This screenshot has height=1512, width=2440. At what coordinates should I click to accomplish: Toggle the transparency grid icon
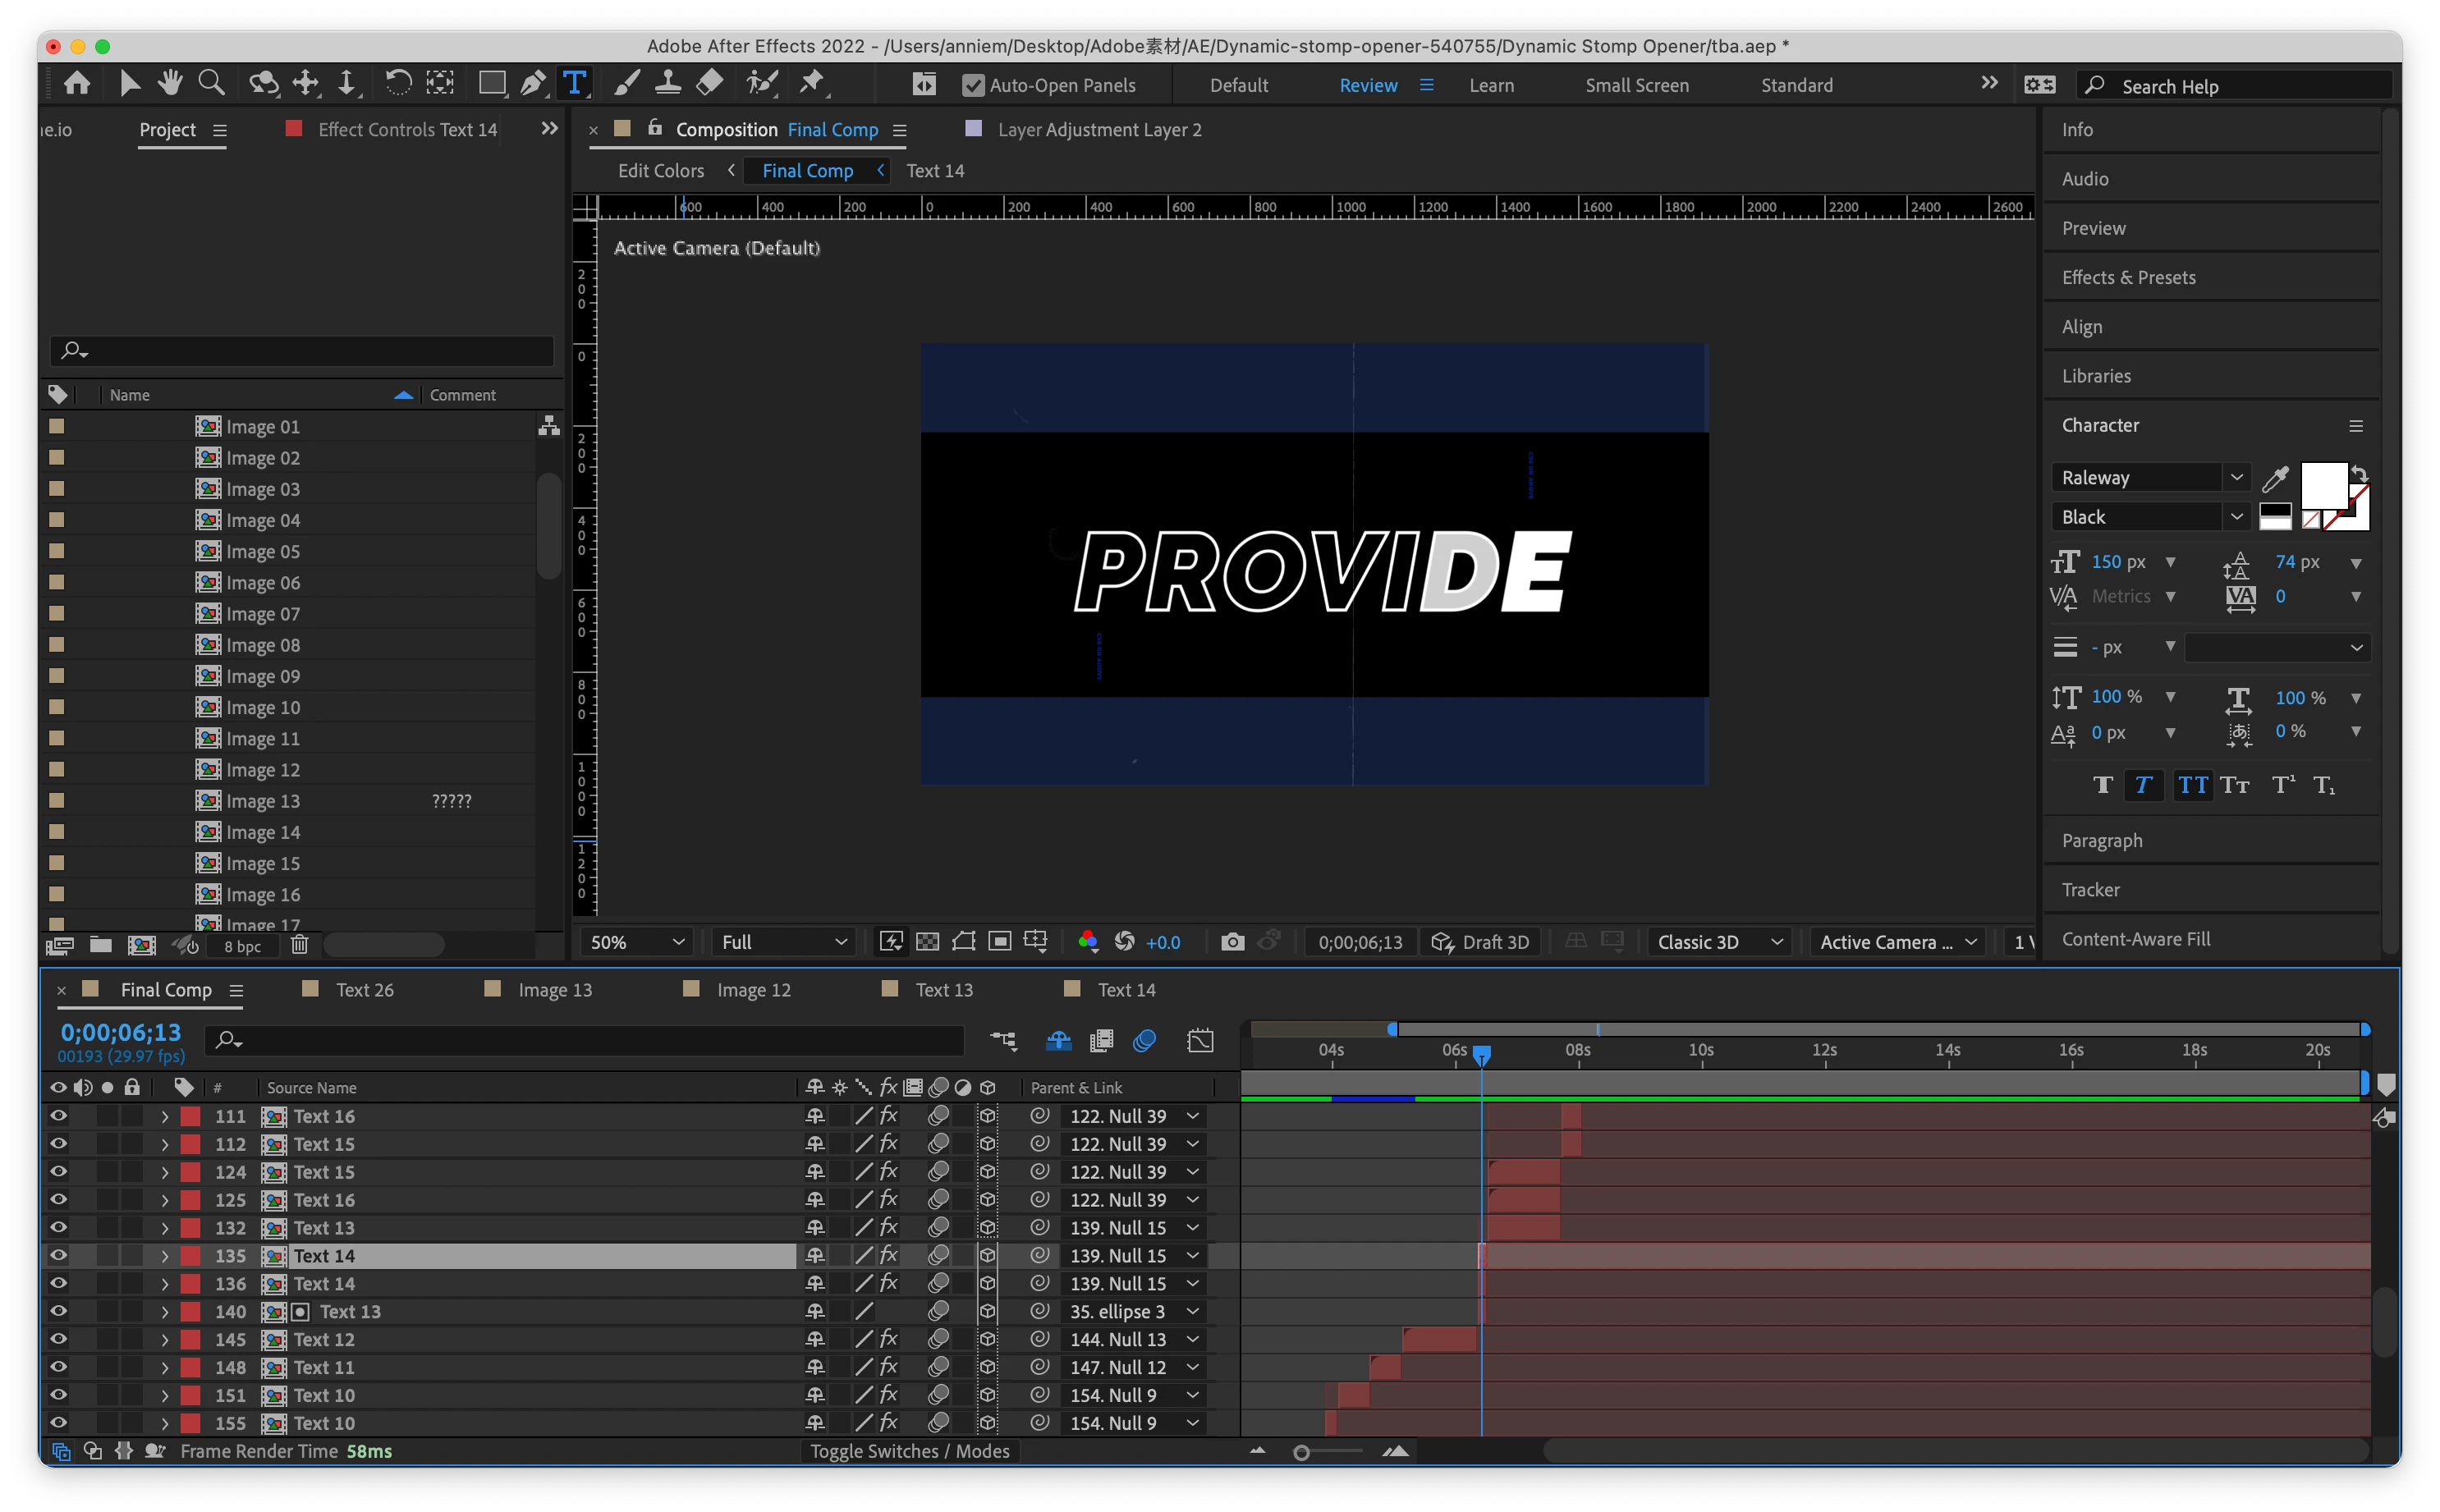pyautogui.click(x=927, y=942)
